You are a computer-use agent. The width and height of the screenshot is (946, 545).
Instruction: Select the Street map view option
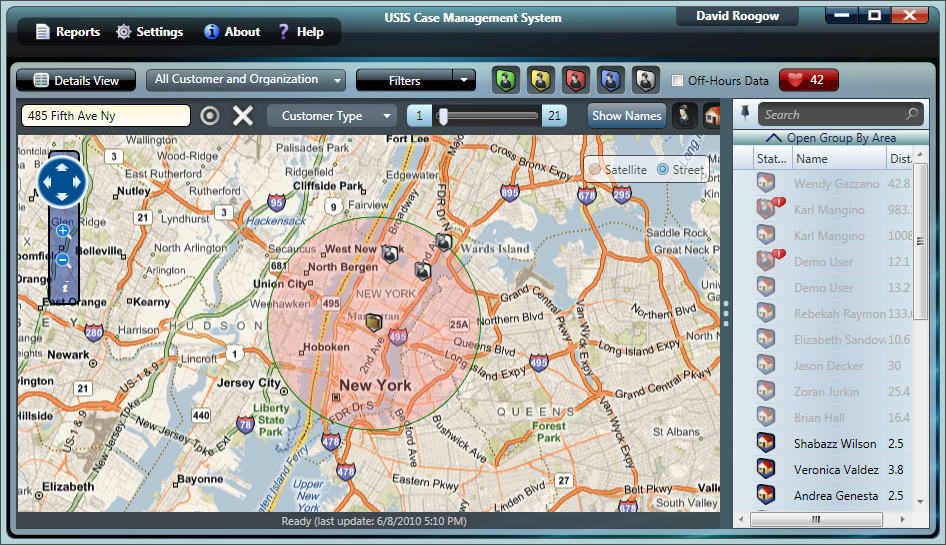coord(663,170)
